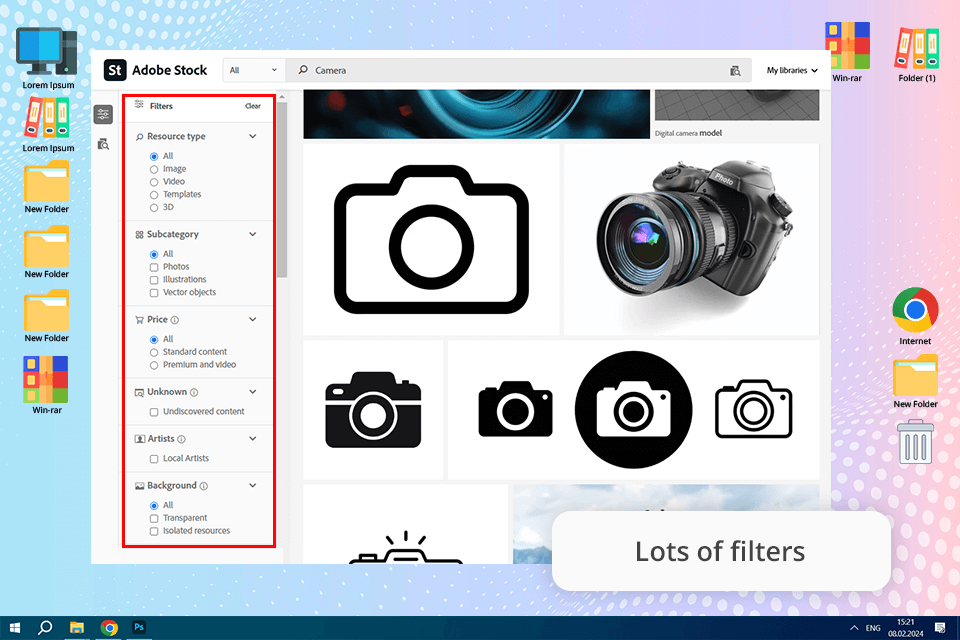Select Premium and video radio

[154, 366]
